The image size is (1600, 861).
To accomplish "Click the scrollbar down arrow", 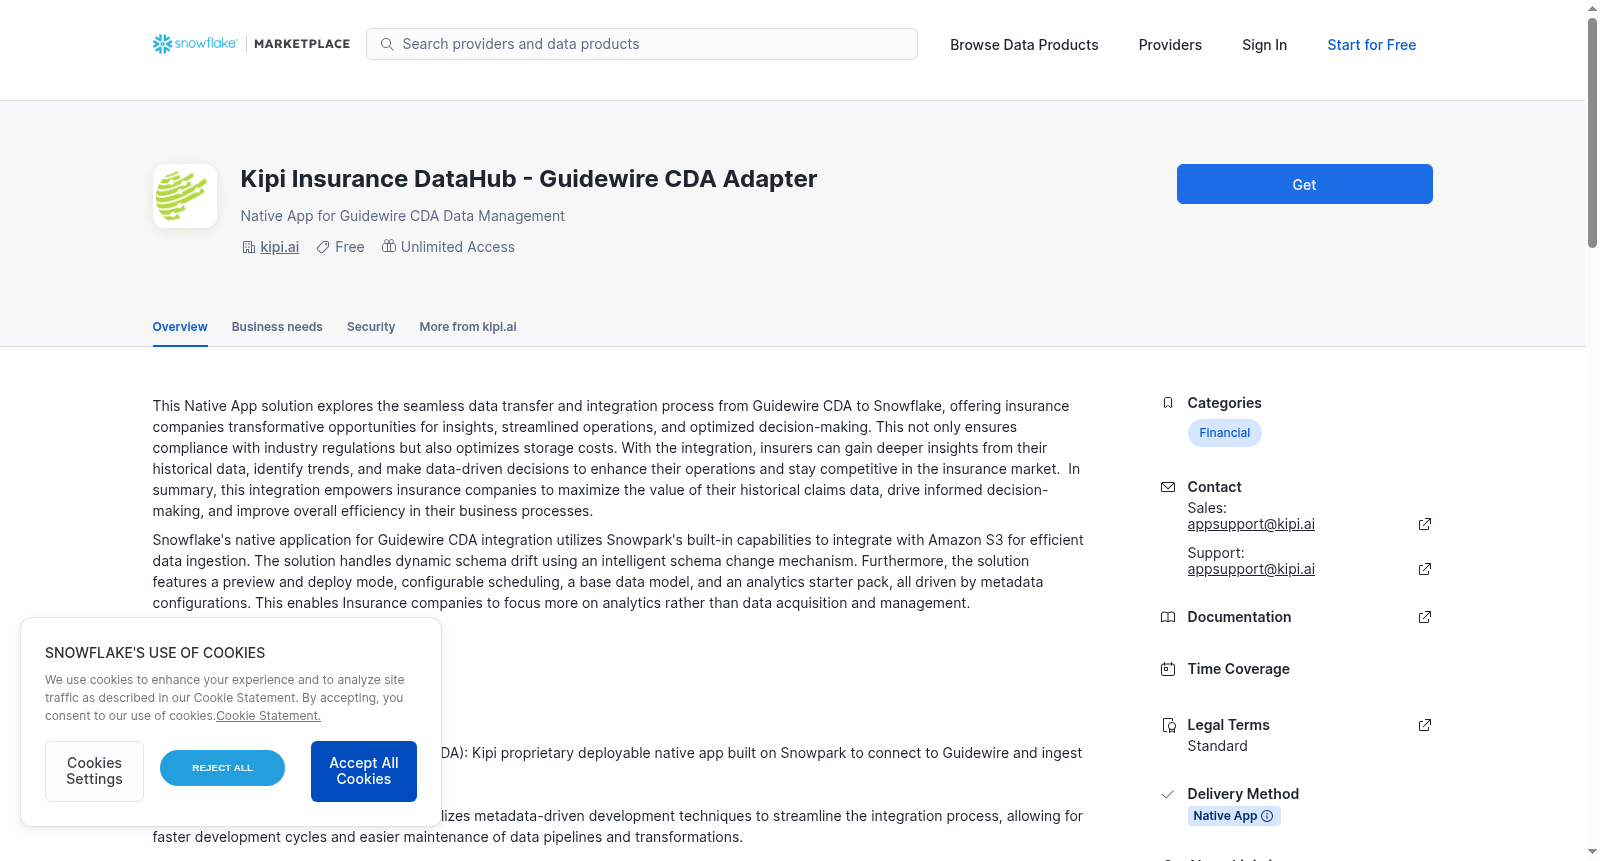I will [1592, 853].
